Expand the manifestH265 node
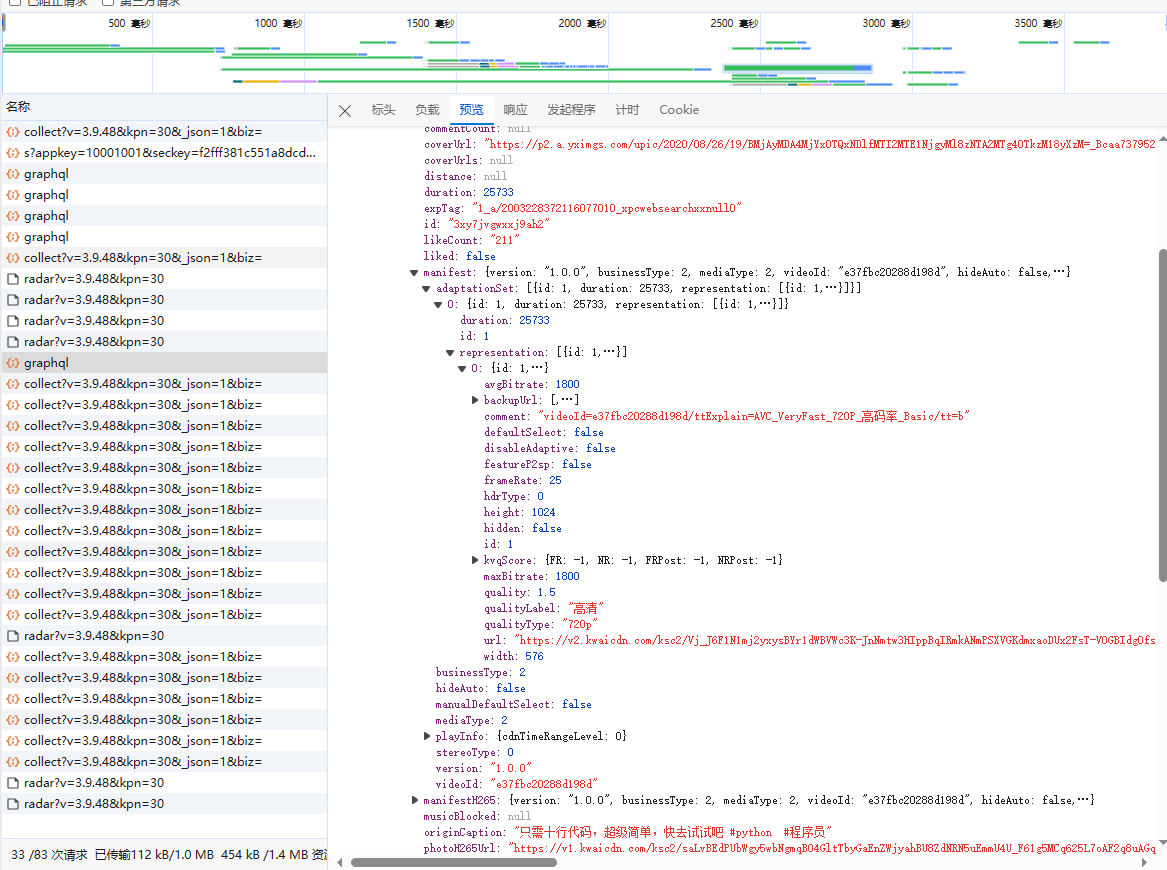This screenshot has width=1167, height=870. pyautogui.click(x=414, y=800)
